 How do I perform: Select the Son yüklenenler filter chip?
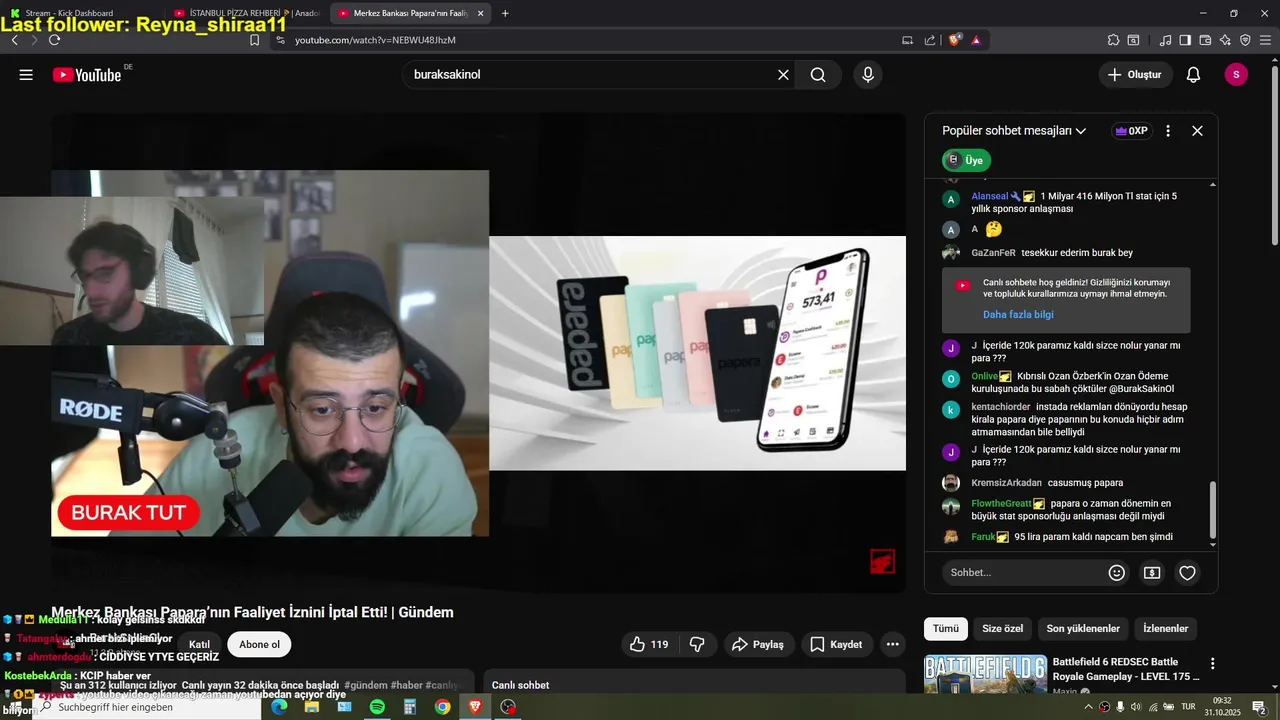click(1083, 629)
